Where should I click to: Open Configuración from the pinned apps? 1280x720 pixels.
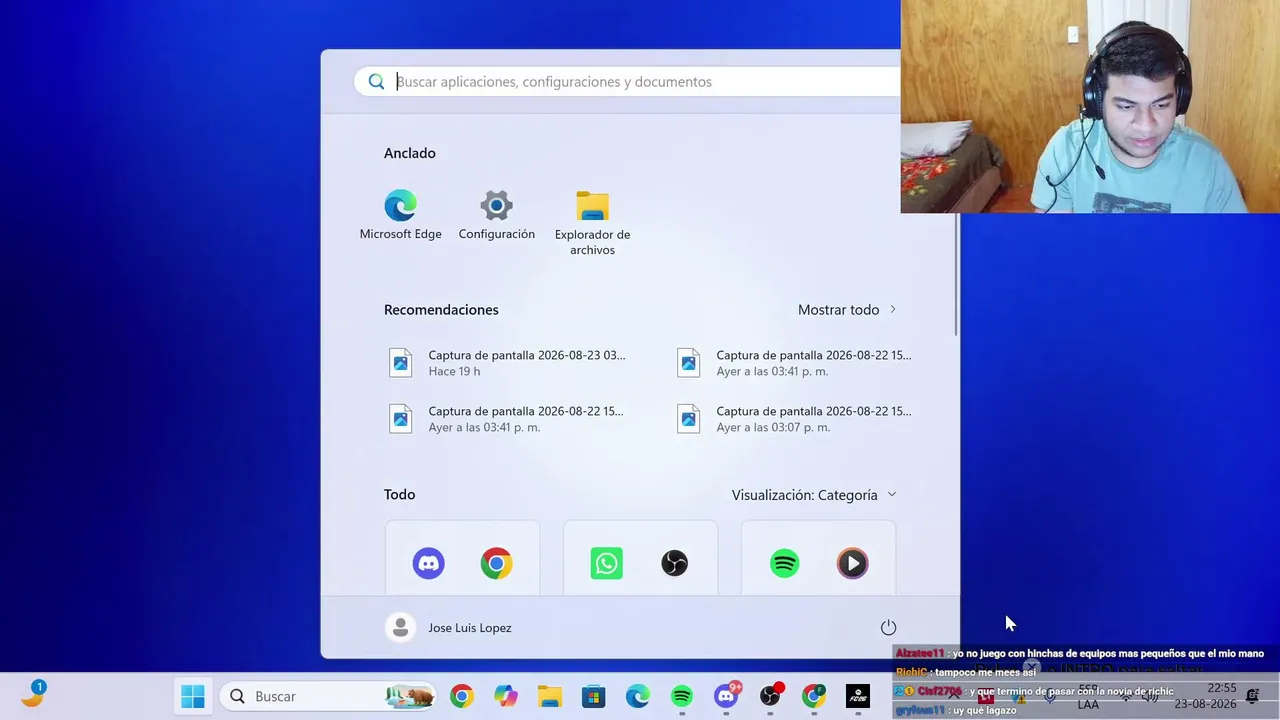click(496, 215)
